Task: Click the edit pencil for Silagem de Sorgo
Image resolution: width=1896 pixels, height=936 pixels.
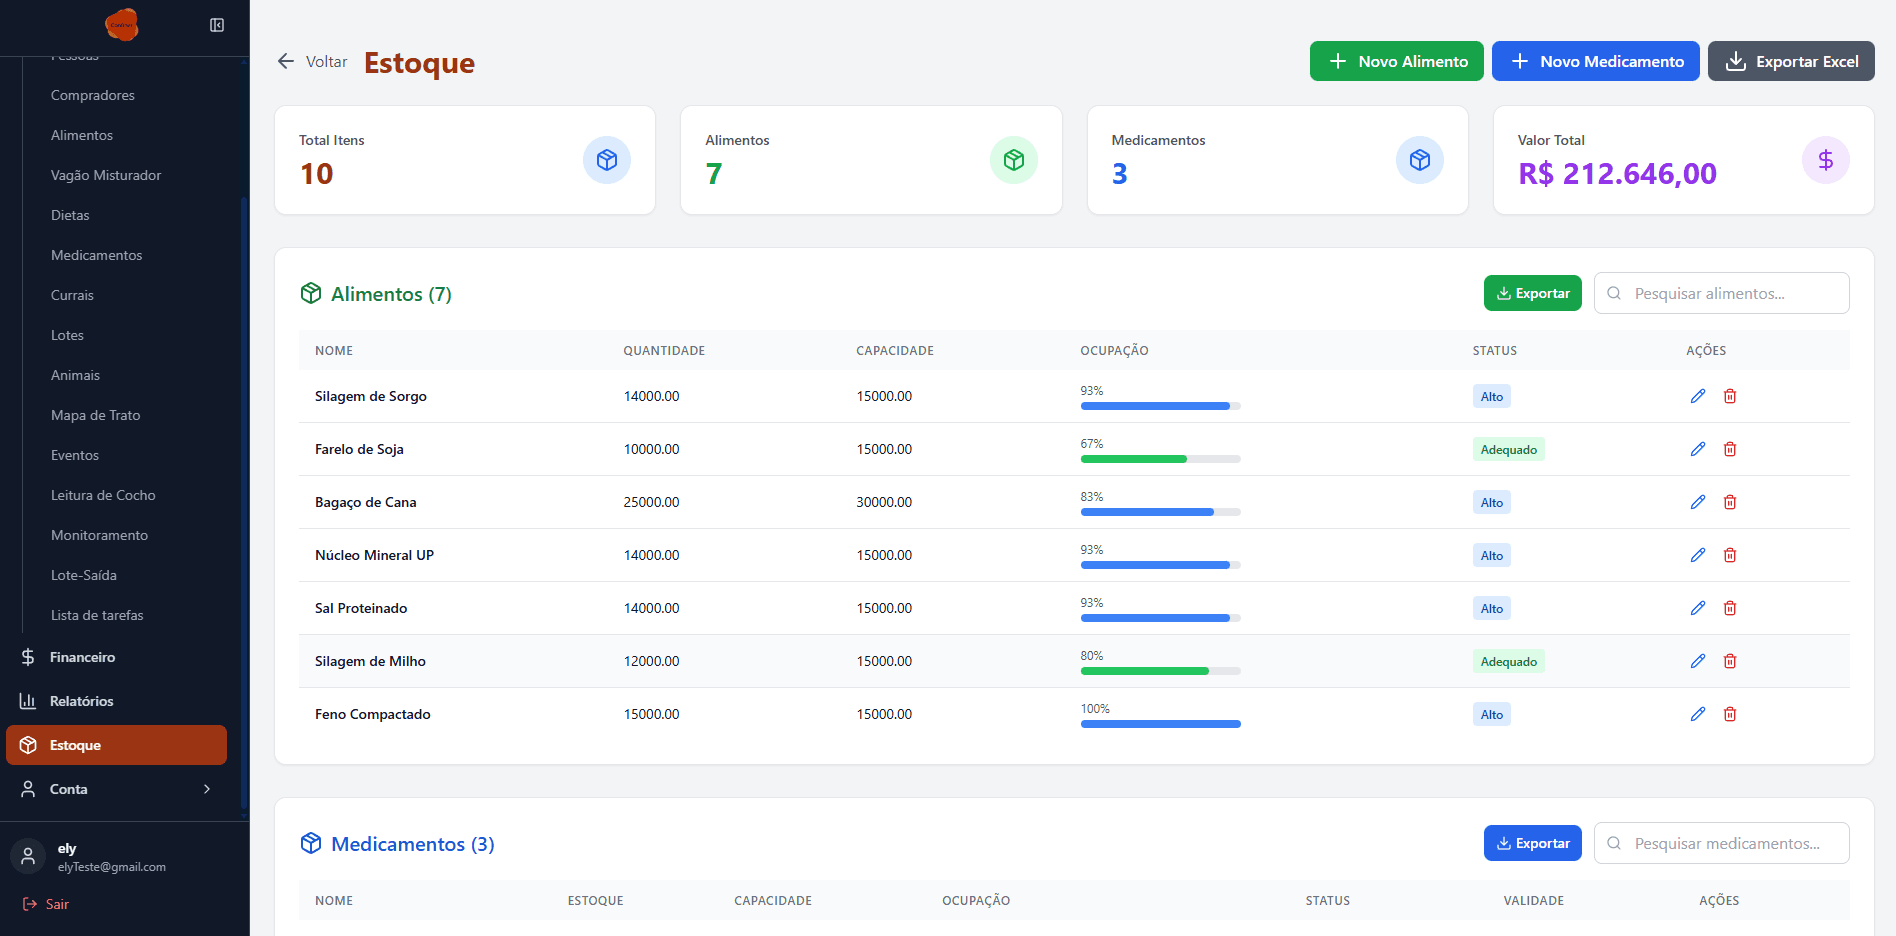Action: tap(1697, 396)
